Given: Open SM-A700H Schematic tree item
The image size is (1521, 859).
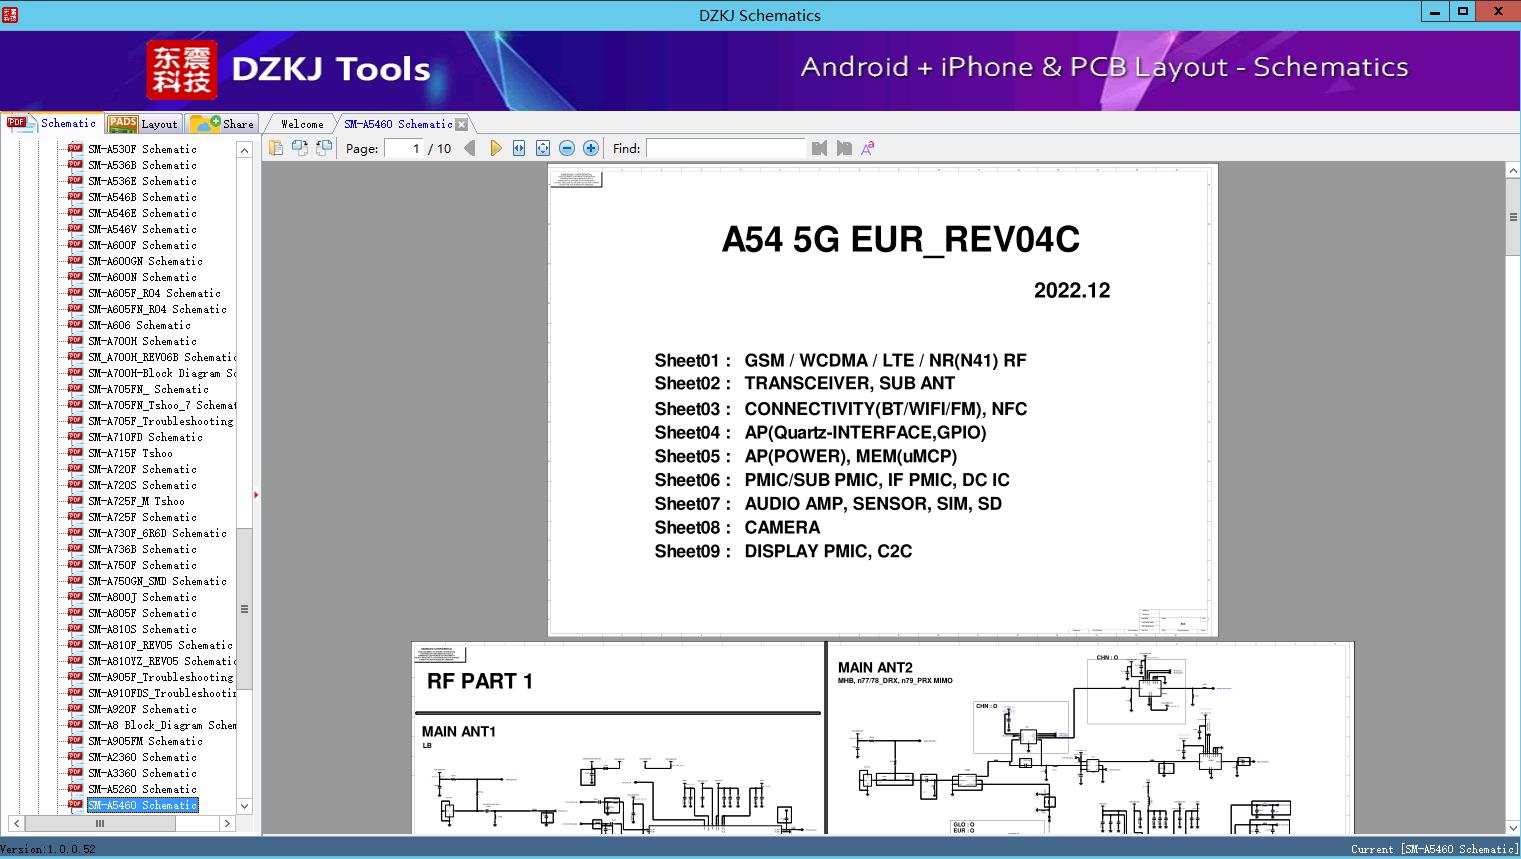Looking at the screenshot, I should 142,341.
